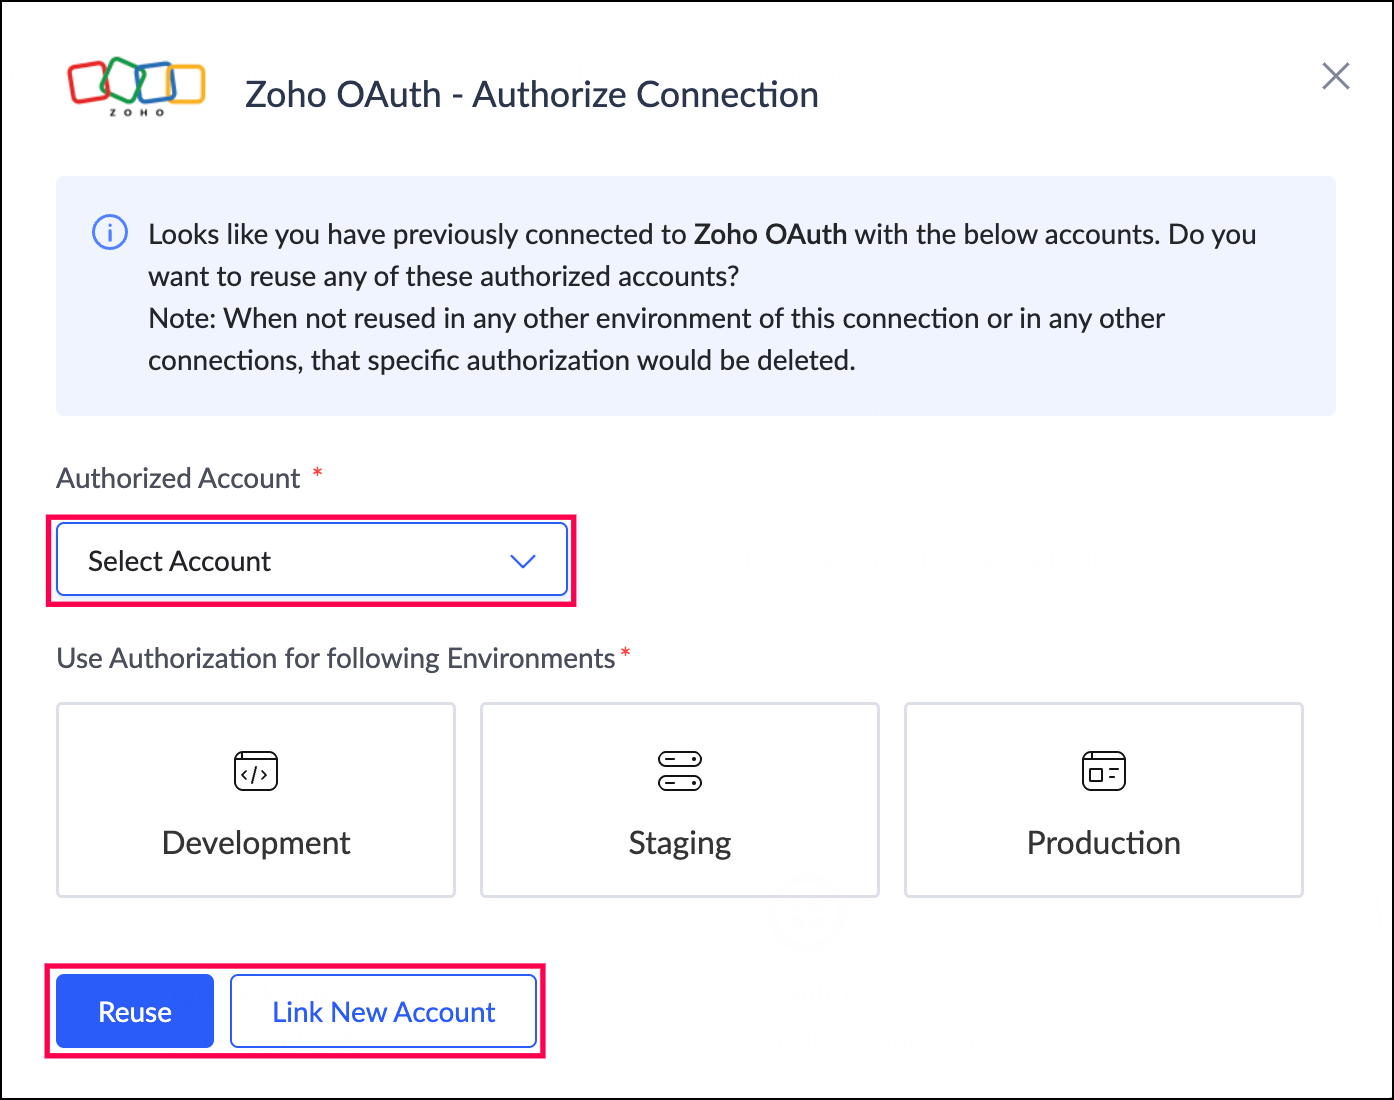Click the dialog title 'Zoho OAuth - Authorize Connection'
1394x1100 pixels.
coord(531,95)
